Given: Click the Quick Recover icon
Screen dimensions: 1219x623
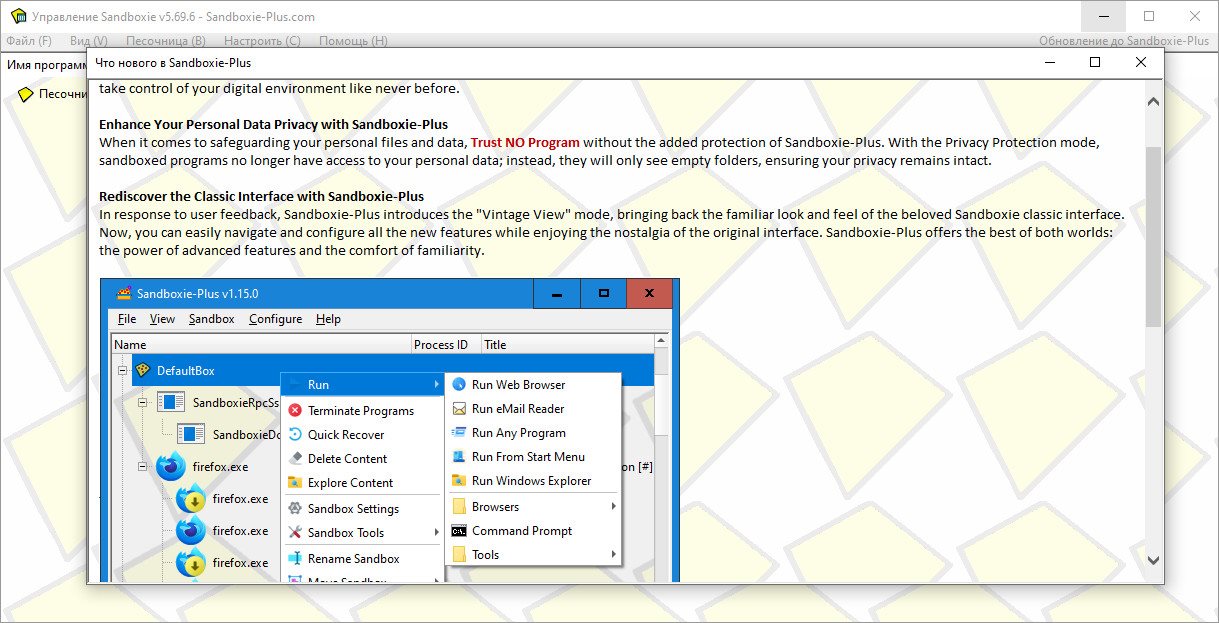Looking at the screenshot, I should (295, 434).
